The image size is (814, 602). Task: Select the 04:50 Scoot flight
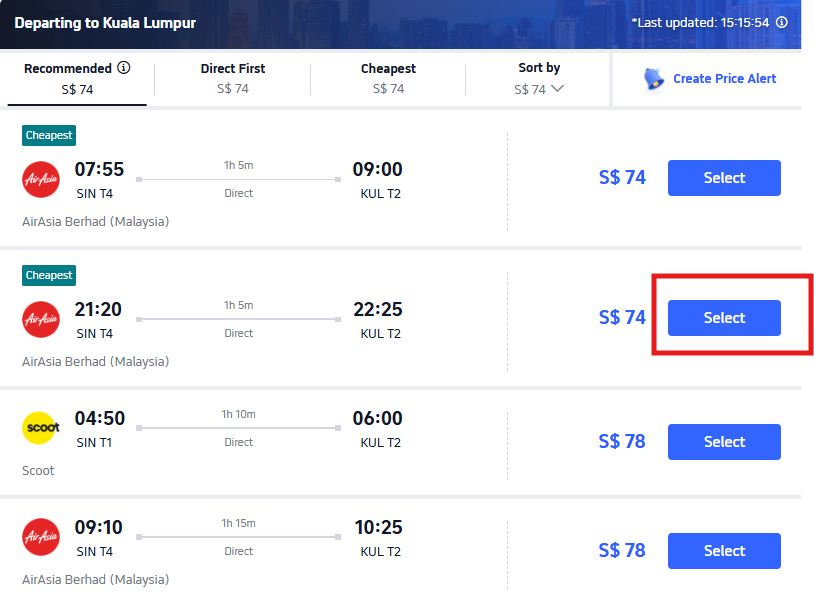point(723,441)
